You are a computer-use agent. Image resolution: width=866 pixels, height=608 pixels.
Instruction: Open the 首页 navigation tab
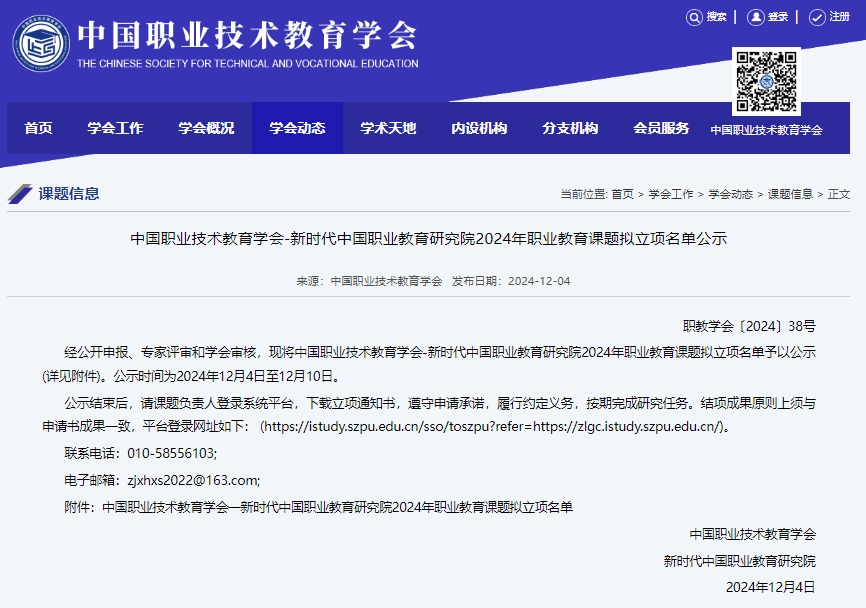point(38,128)
